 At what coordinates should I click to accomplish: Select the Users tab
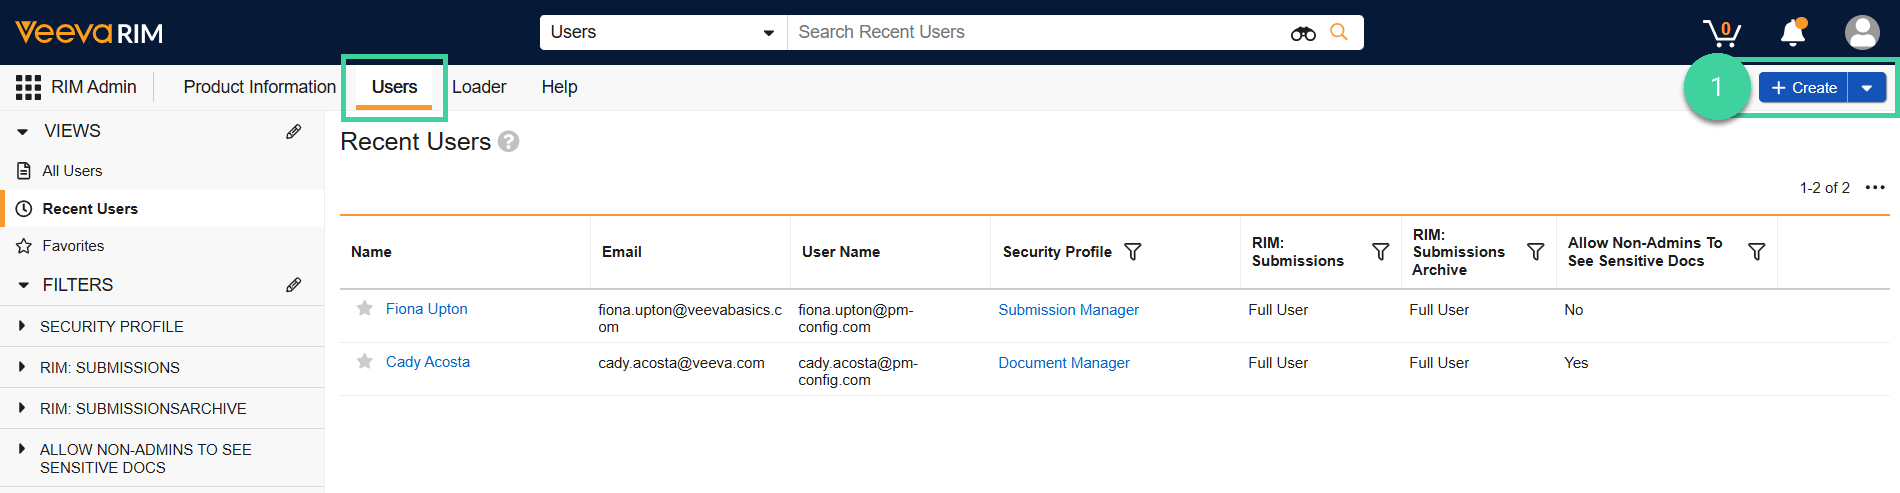point(394,87)
